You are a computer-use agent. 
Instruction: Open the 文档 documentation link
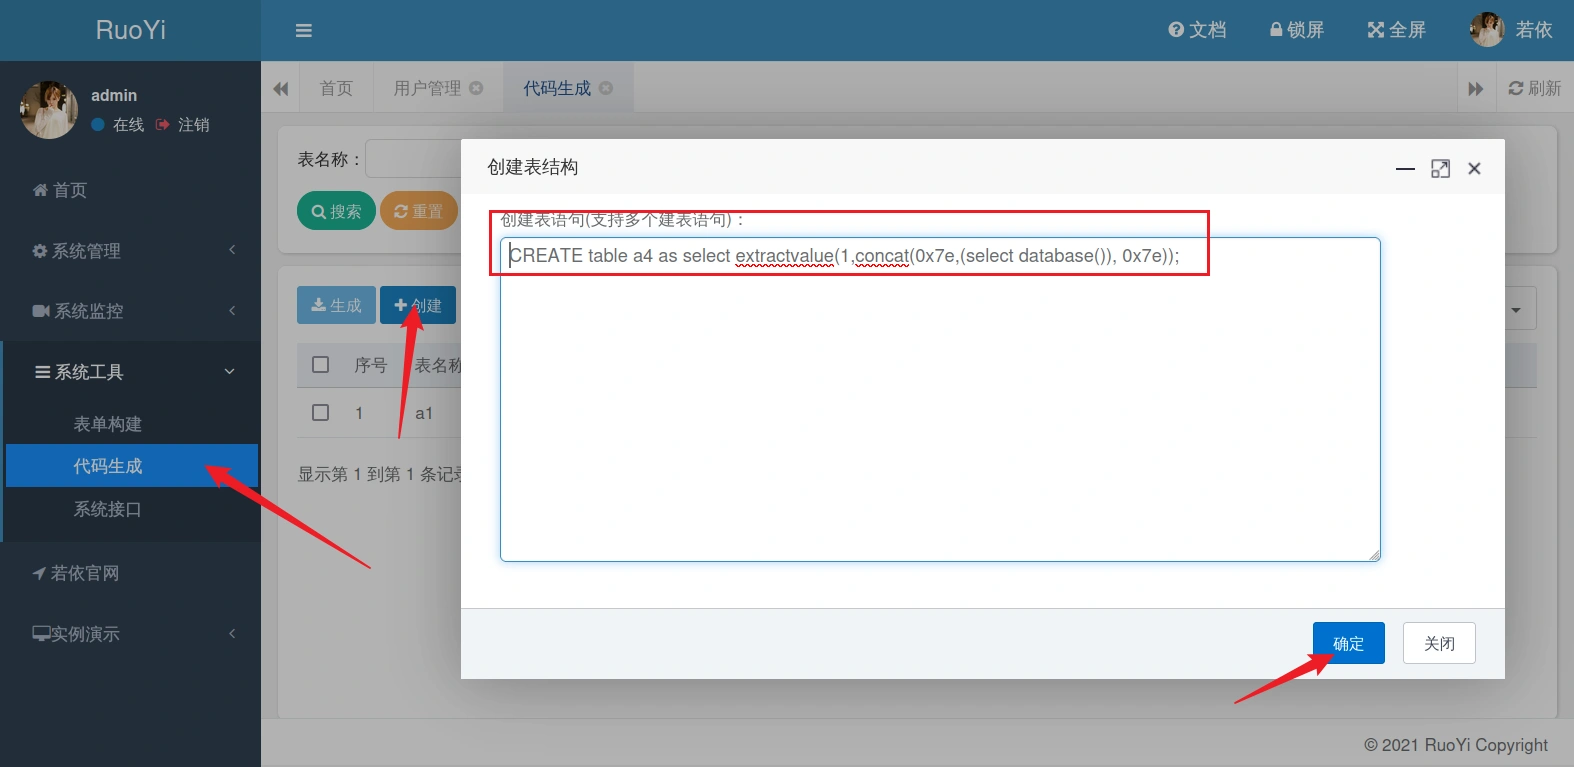point(1197,30)
